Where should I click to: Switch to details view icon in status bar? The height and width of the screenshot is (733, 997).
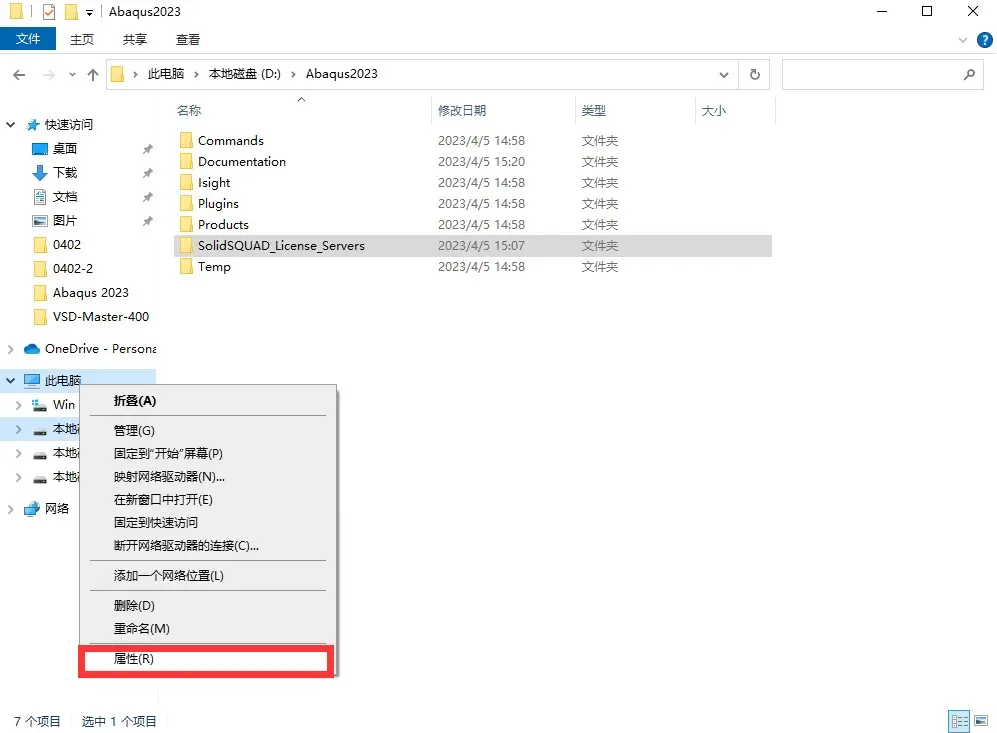pos(959,721)
